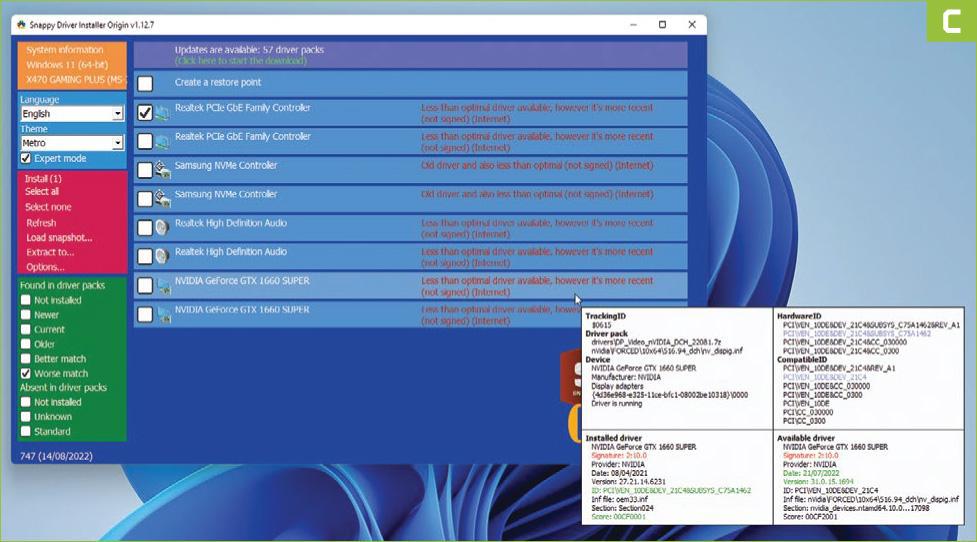Click Old driver status text on first Samsung row

click(537, 166)
